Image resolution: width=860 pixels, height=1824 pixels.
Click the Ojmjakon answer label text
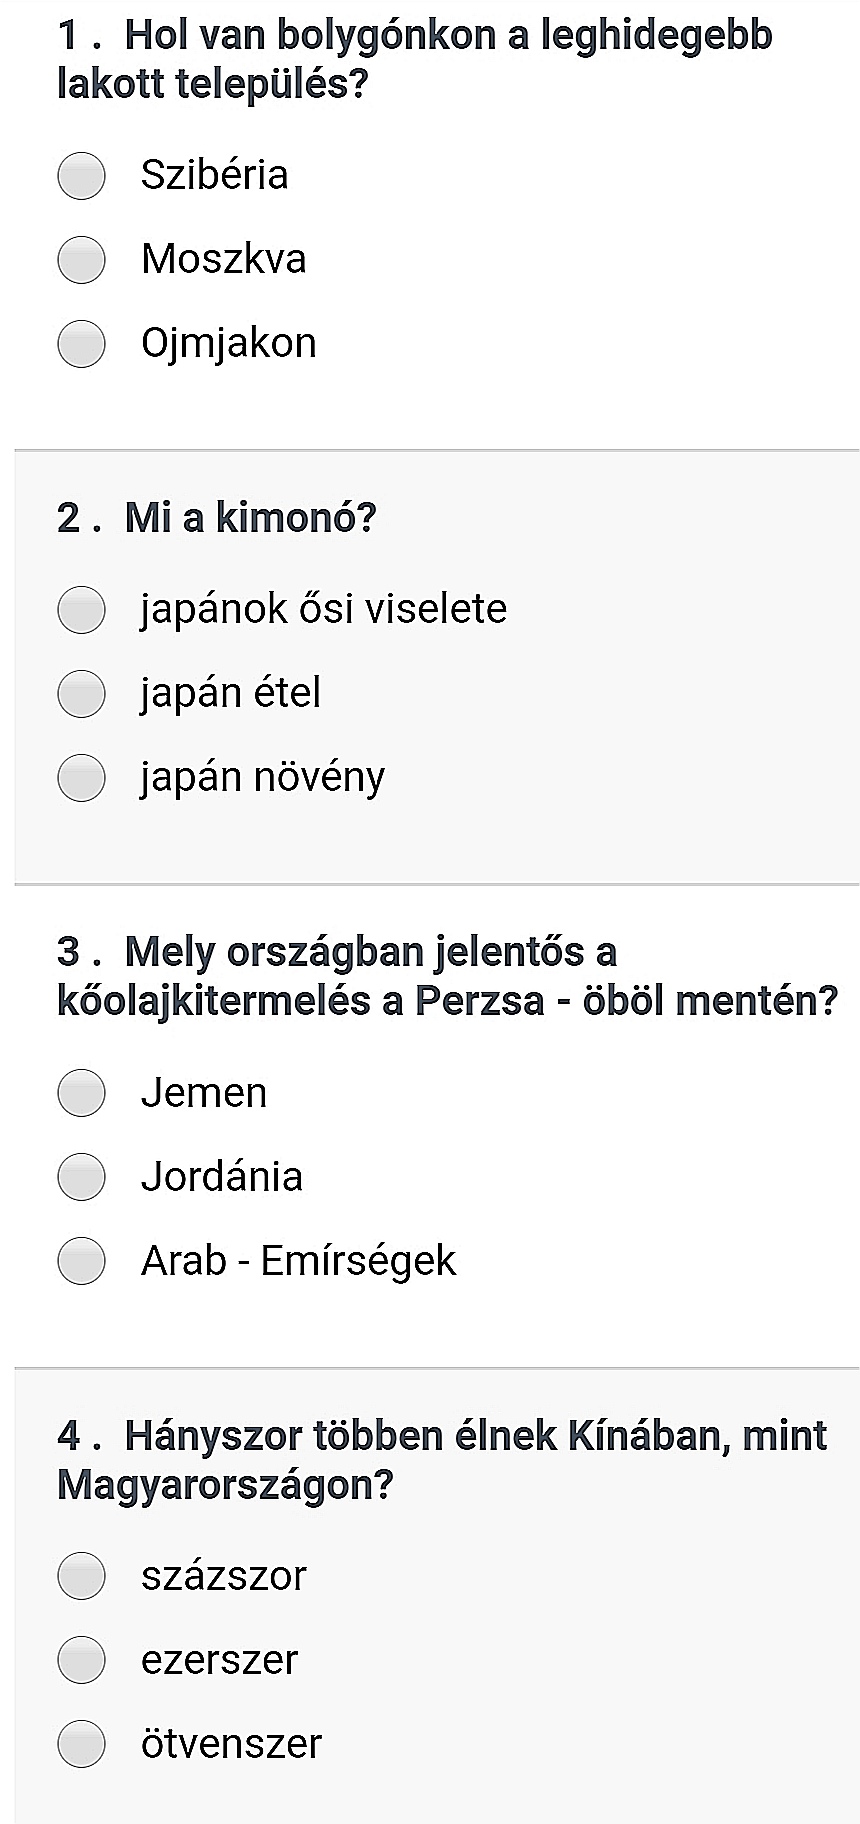[229, 343]
